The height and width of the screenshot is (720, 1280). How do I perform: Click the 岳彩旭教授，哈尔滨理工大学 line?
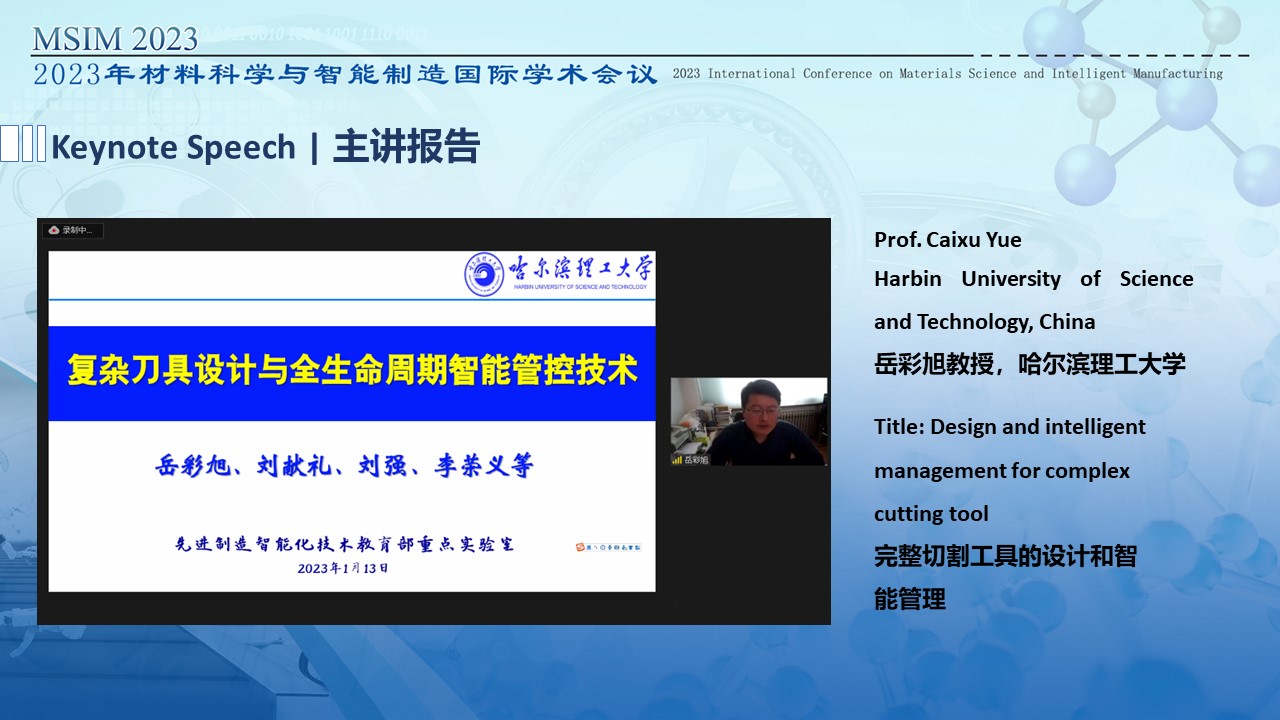[1030, 364]
